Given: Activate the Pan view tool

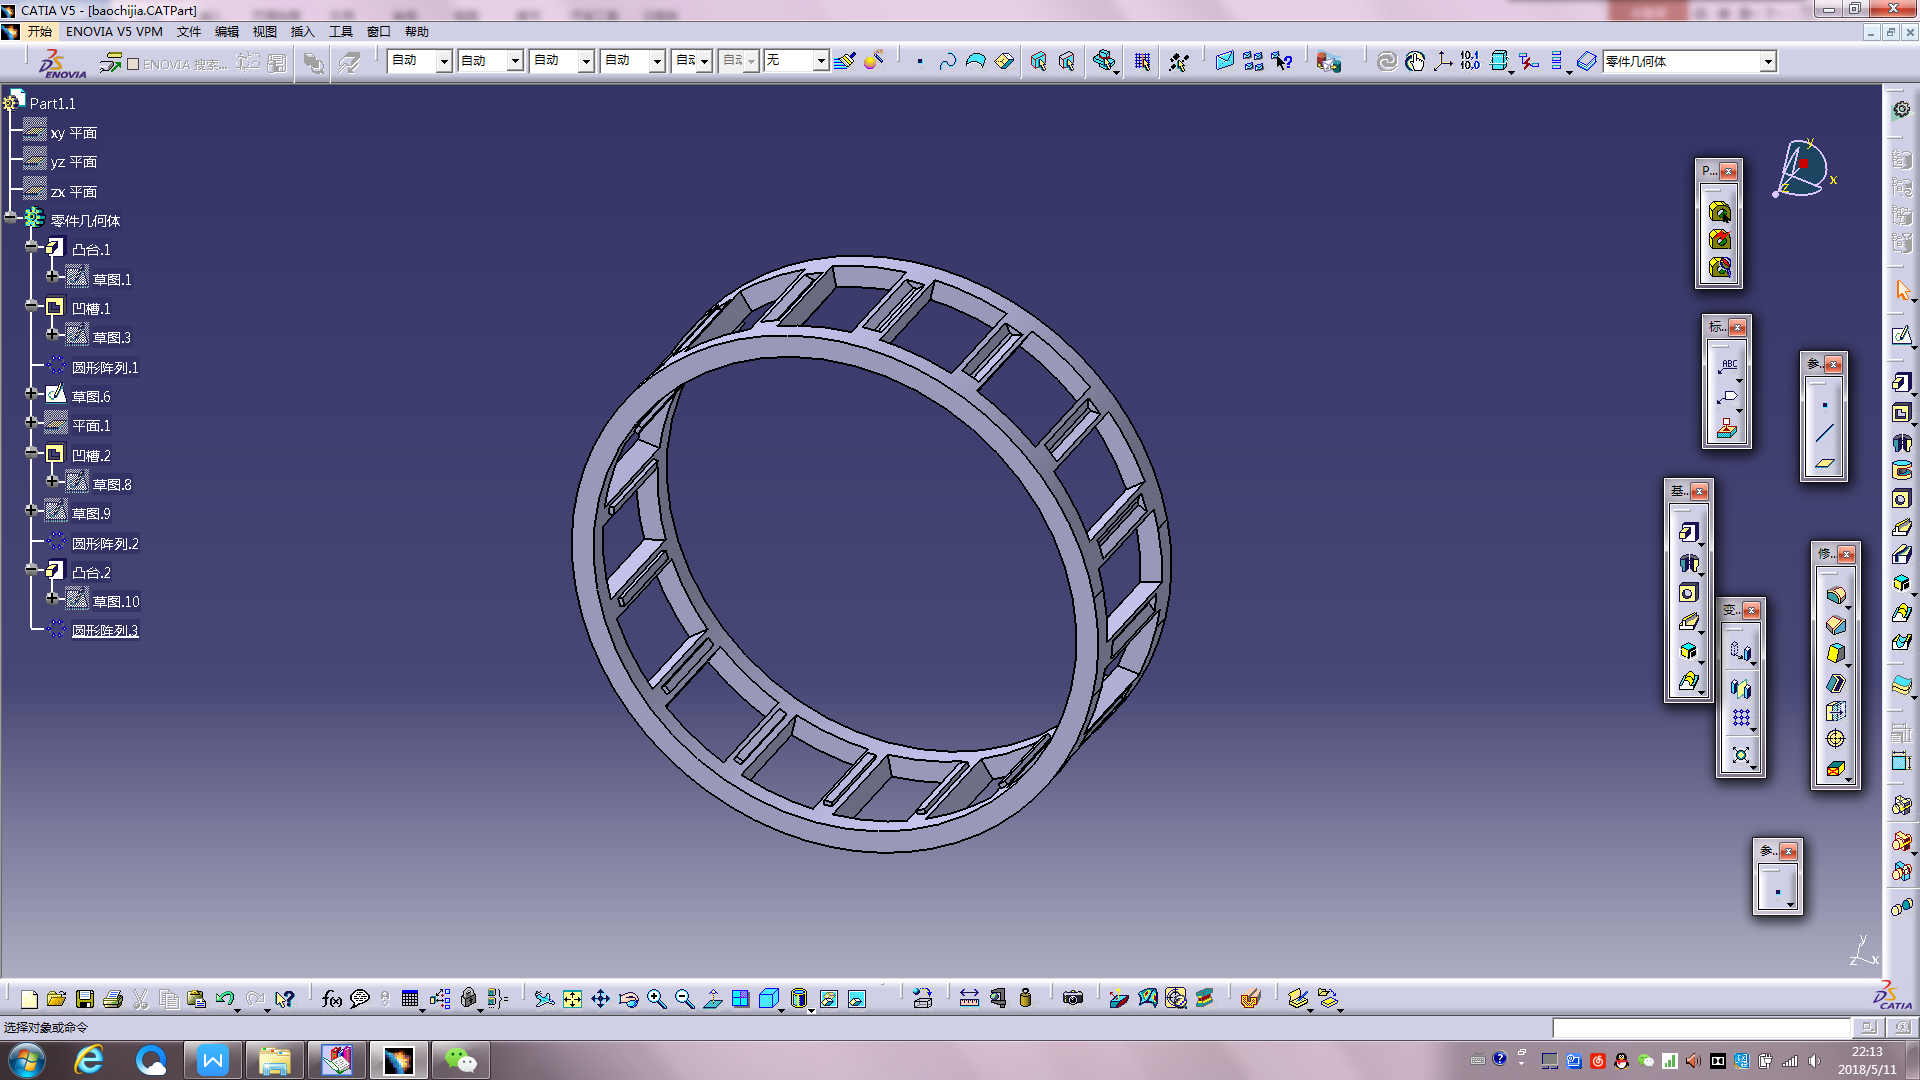Looking at the screenshot, I should tap(600, 999).
